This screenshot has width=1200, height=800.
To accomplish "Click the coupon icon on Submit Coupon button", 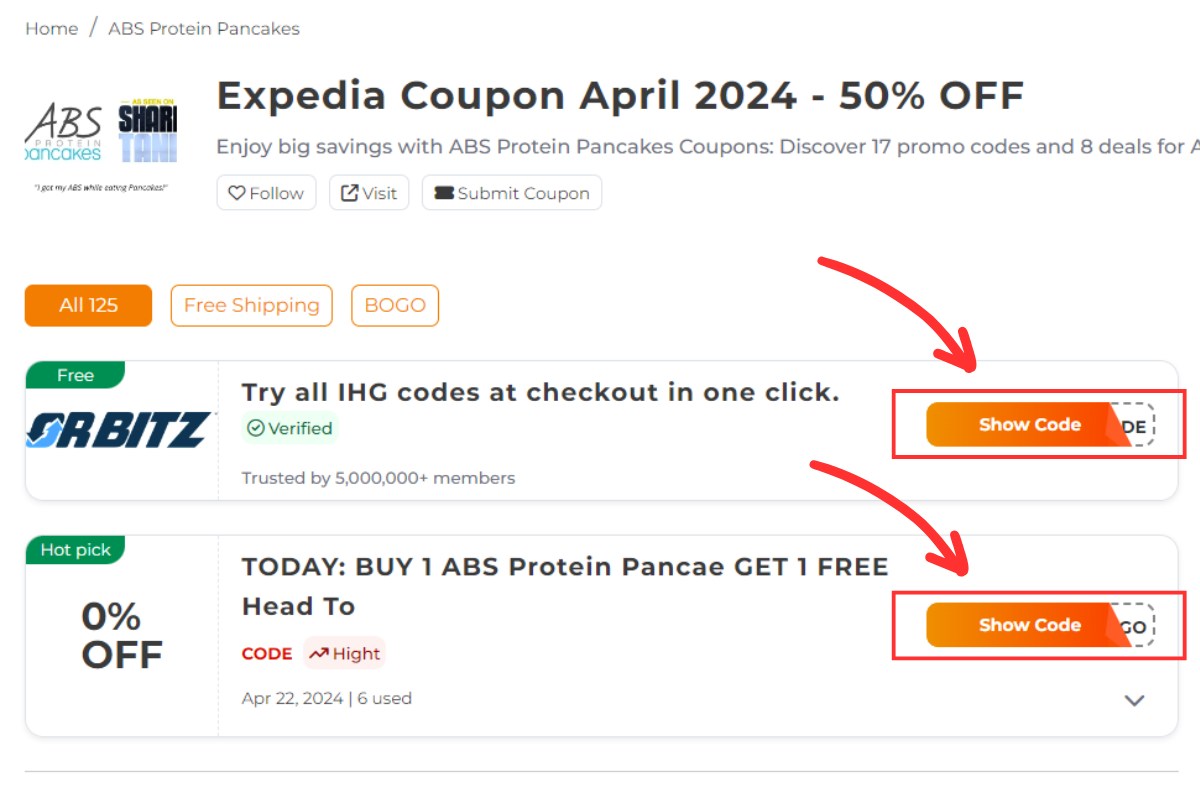I will click(446, 192).
